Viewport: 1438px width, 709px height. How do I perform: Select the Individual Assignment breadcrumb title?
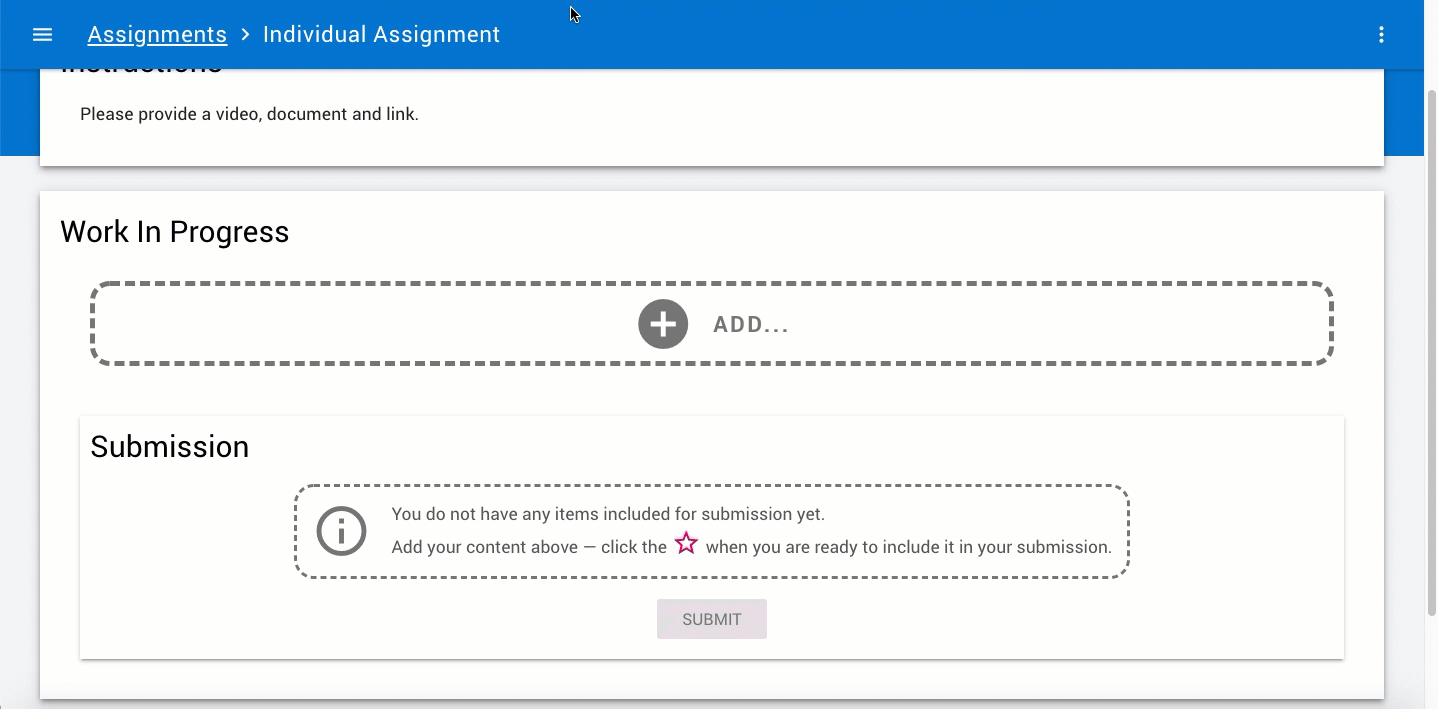point(381,35)
